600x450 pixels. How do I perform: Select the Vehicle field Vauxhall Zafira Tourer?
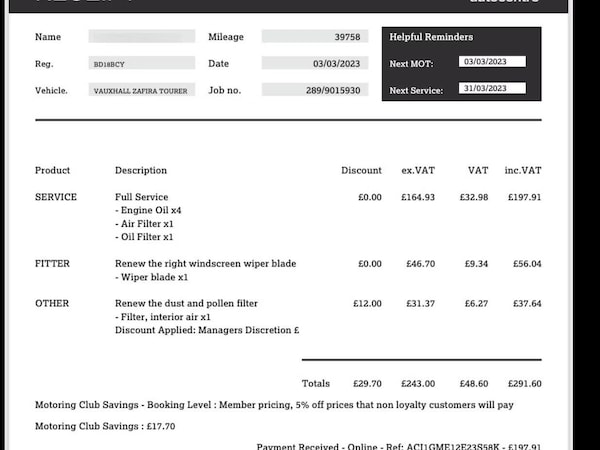[141, 90]
